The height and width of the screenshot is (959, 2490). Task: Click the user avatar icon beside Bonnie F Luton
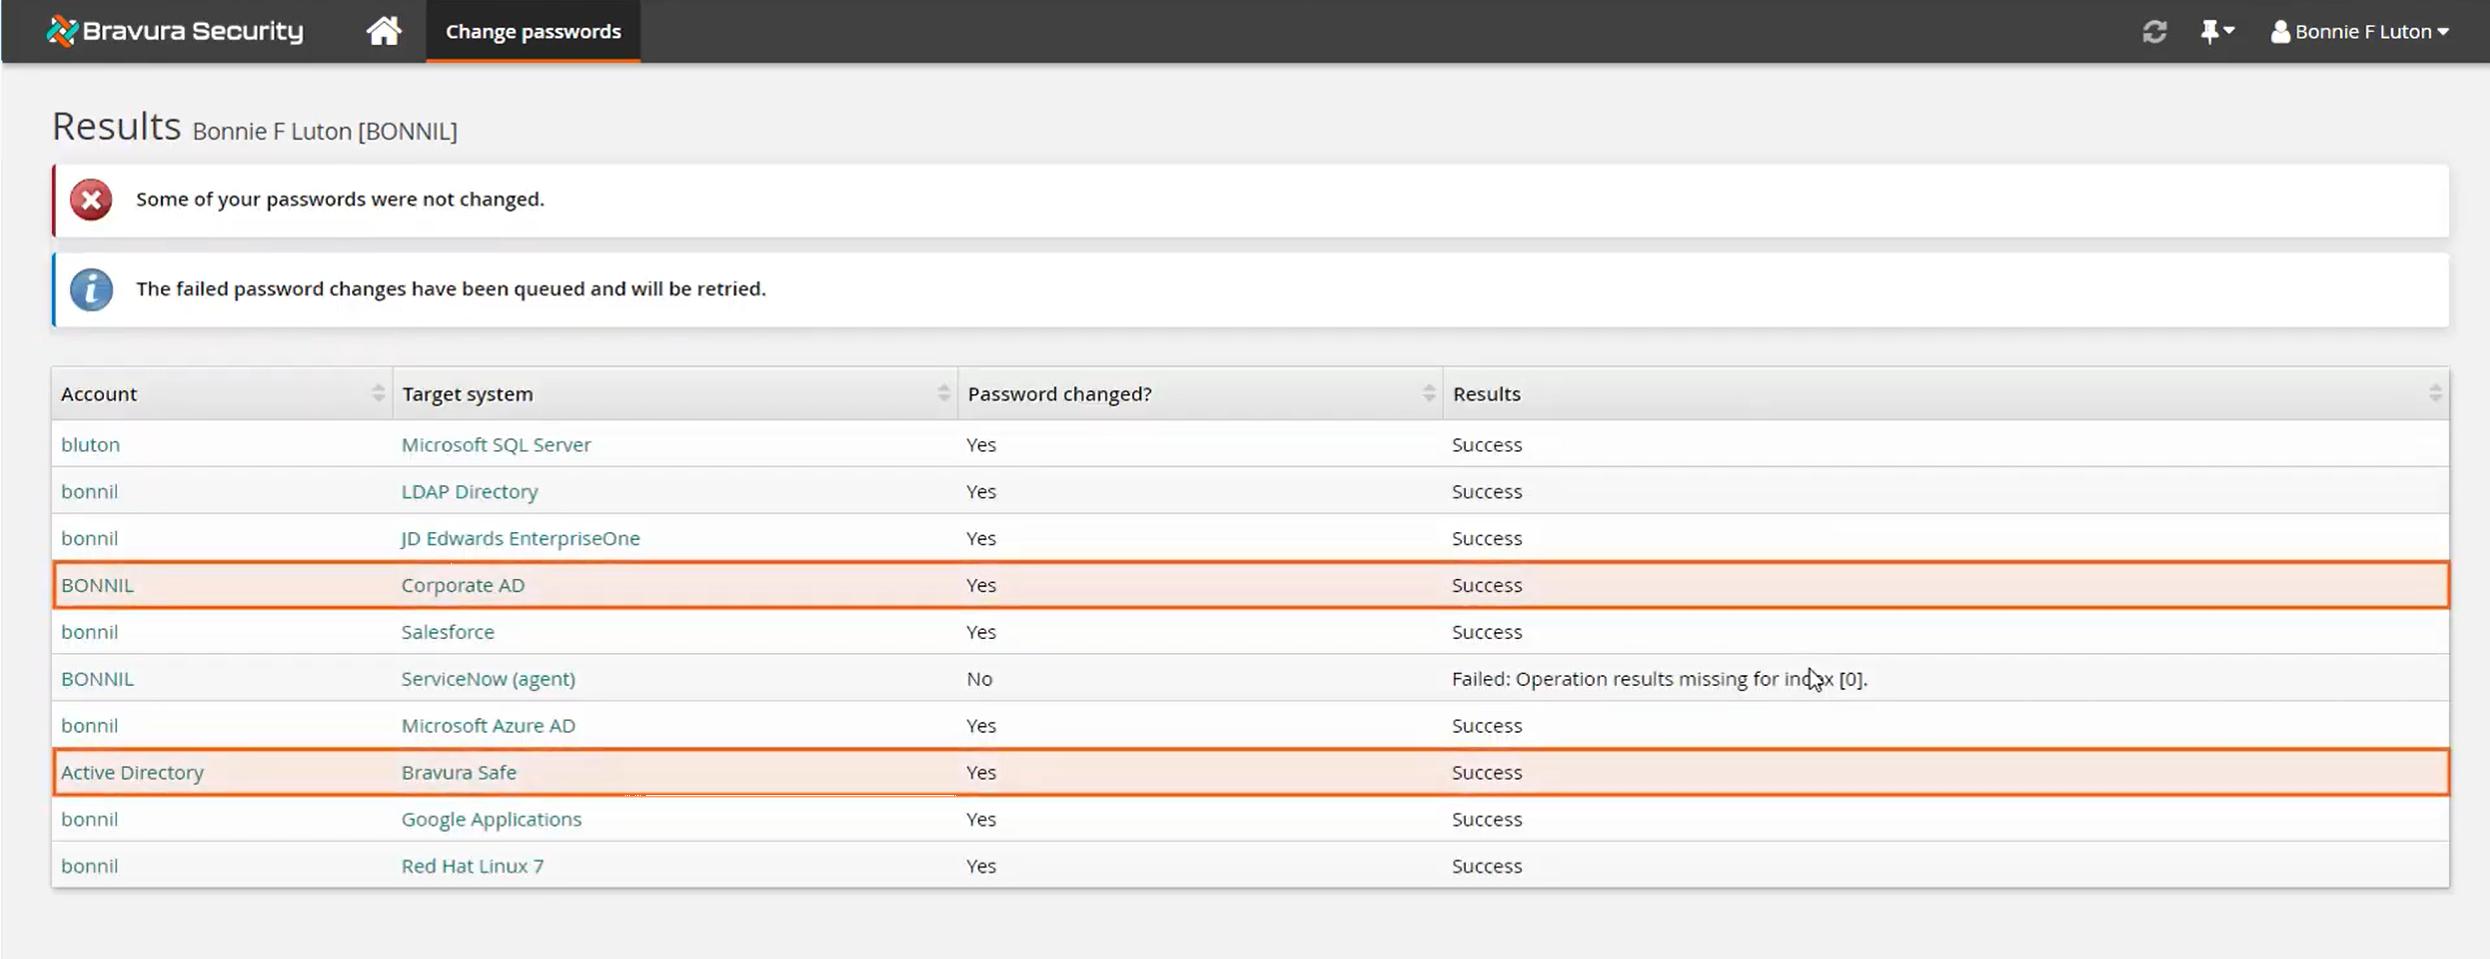click(2280, 31)
